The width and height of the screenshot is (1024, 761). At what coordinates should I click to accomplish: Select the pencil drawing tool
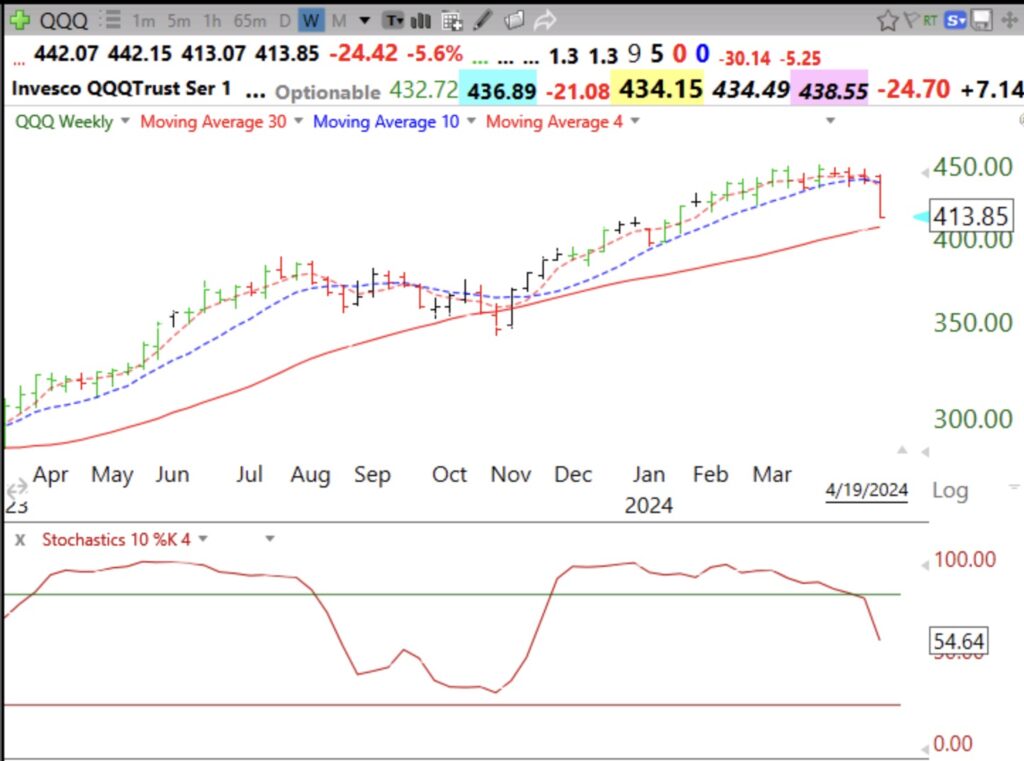click(483, 20)
